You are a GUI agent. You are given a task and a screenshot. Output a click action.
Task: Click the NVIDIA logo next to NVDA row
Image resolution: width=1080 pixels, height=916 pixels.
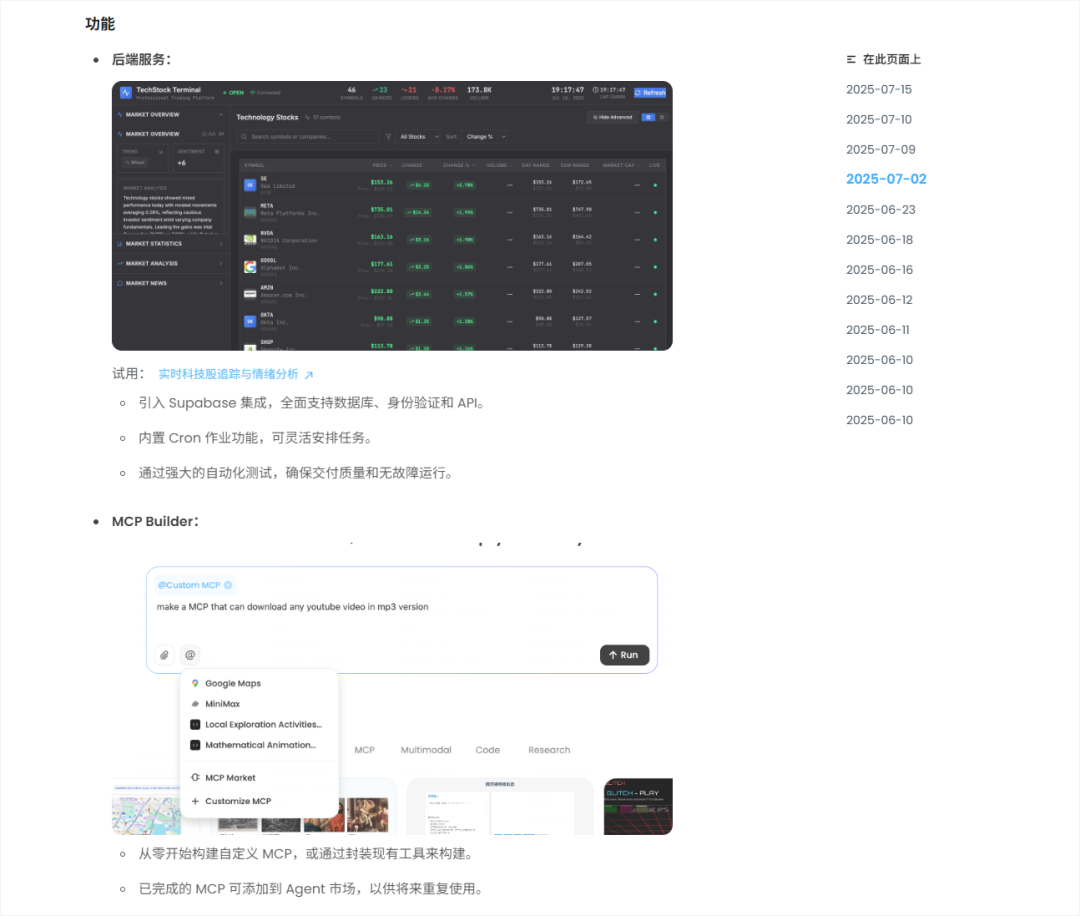click(250, 240)
